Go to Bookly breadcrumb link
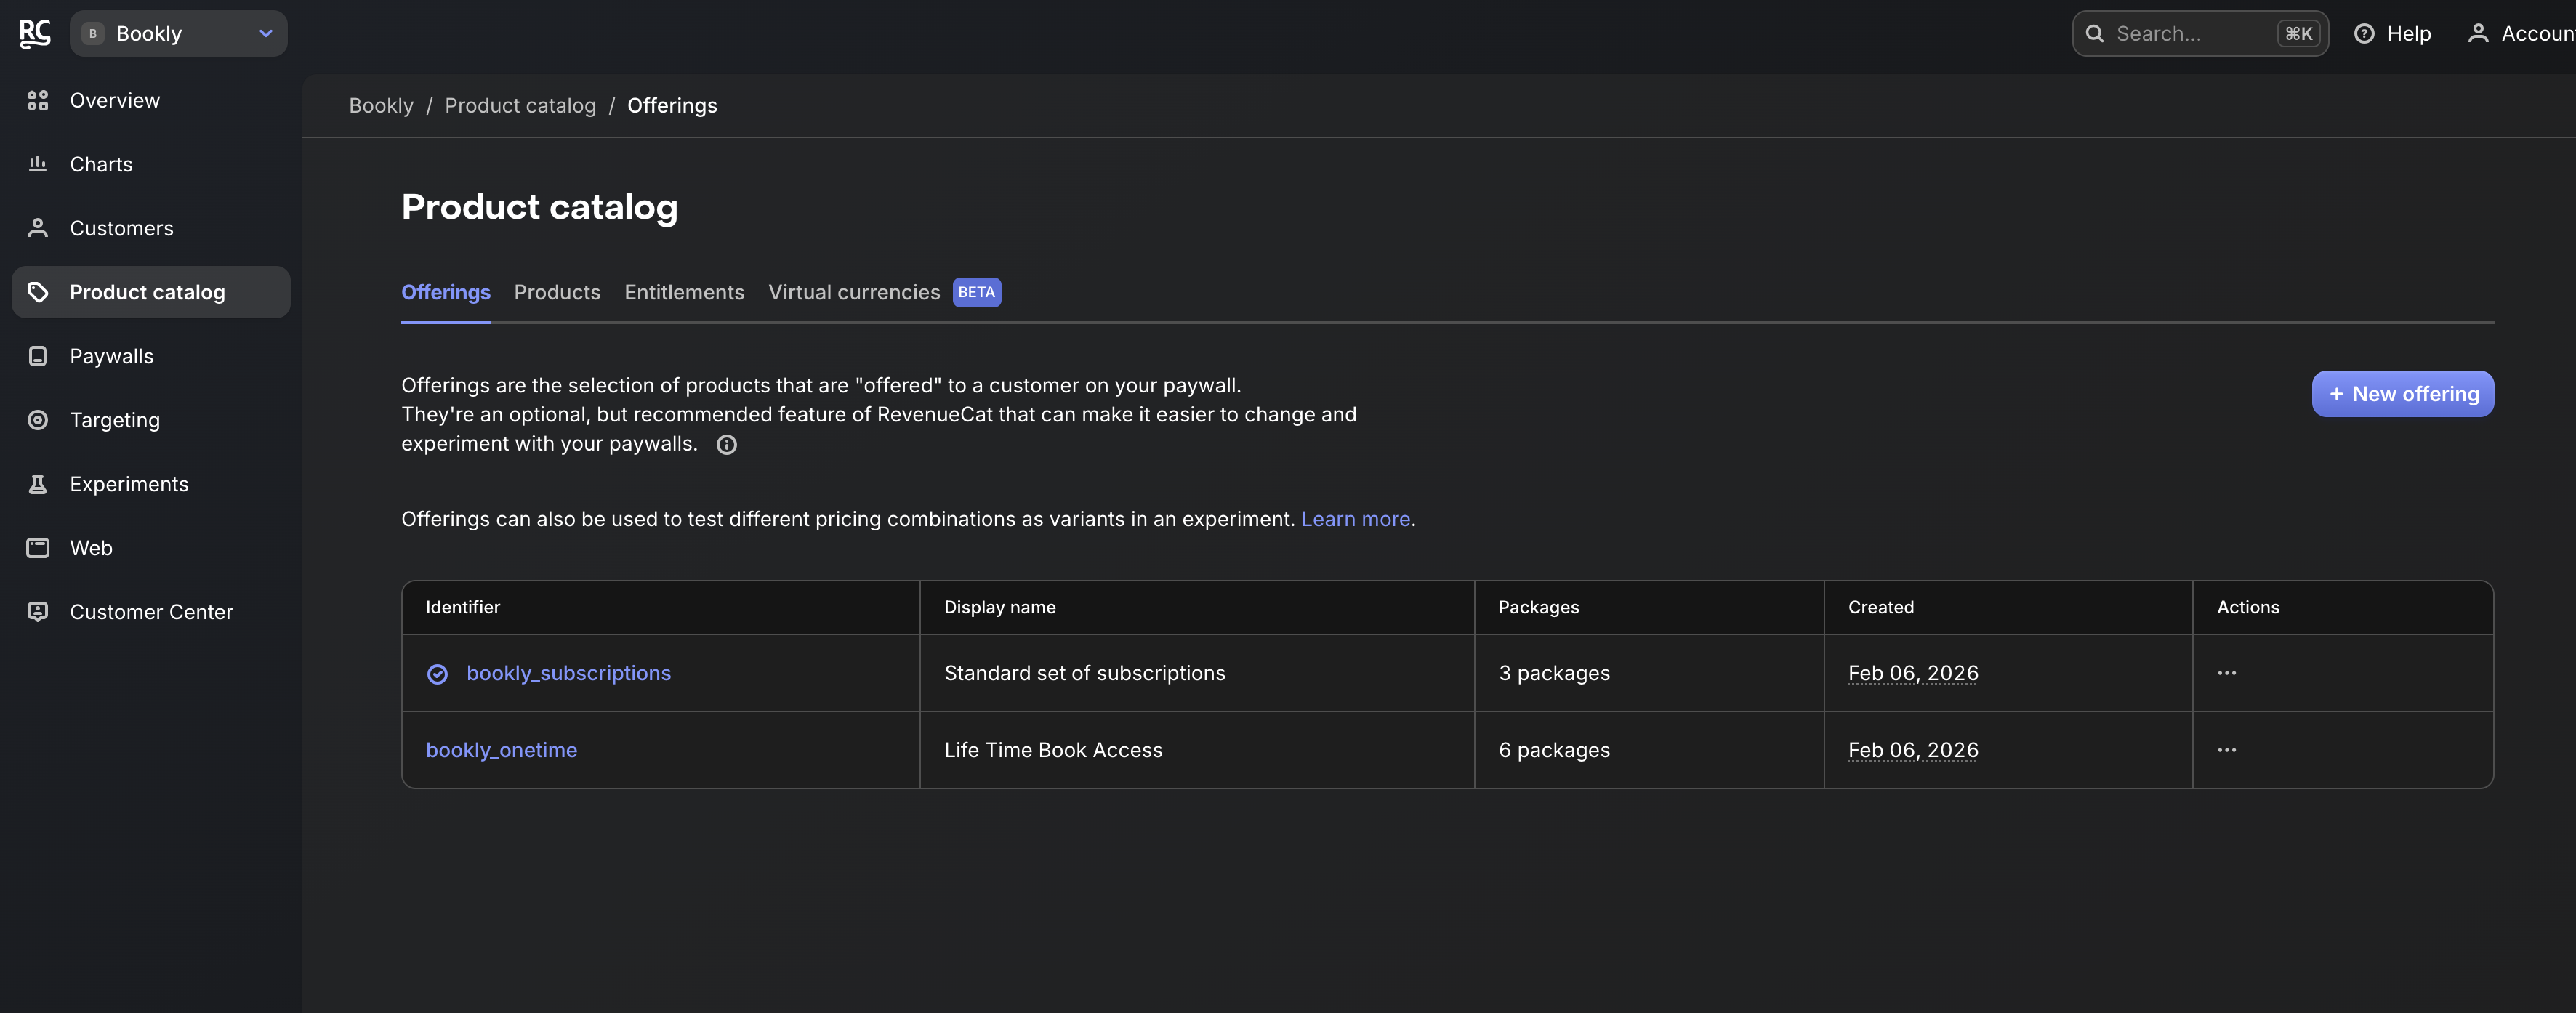The image size is (2576, 1013). (x=381, y=105)
